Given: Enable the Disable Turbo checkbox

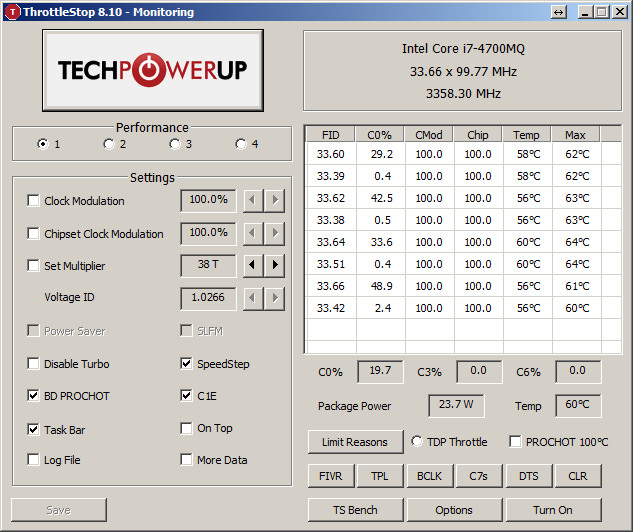Looking at the screenshot, I should (x=34, y=364).
